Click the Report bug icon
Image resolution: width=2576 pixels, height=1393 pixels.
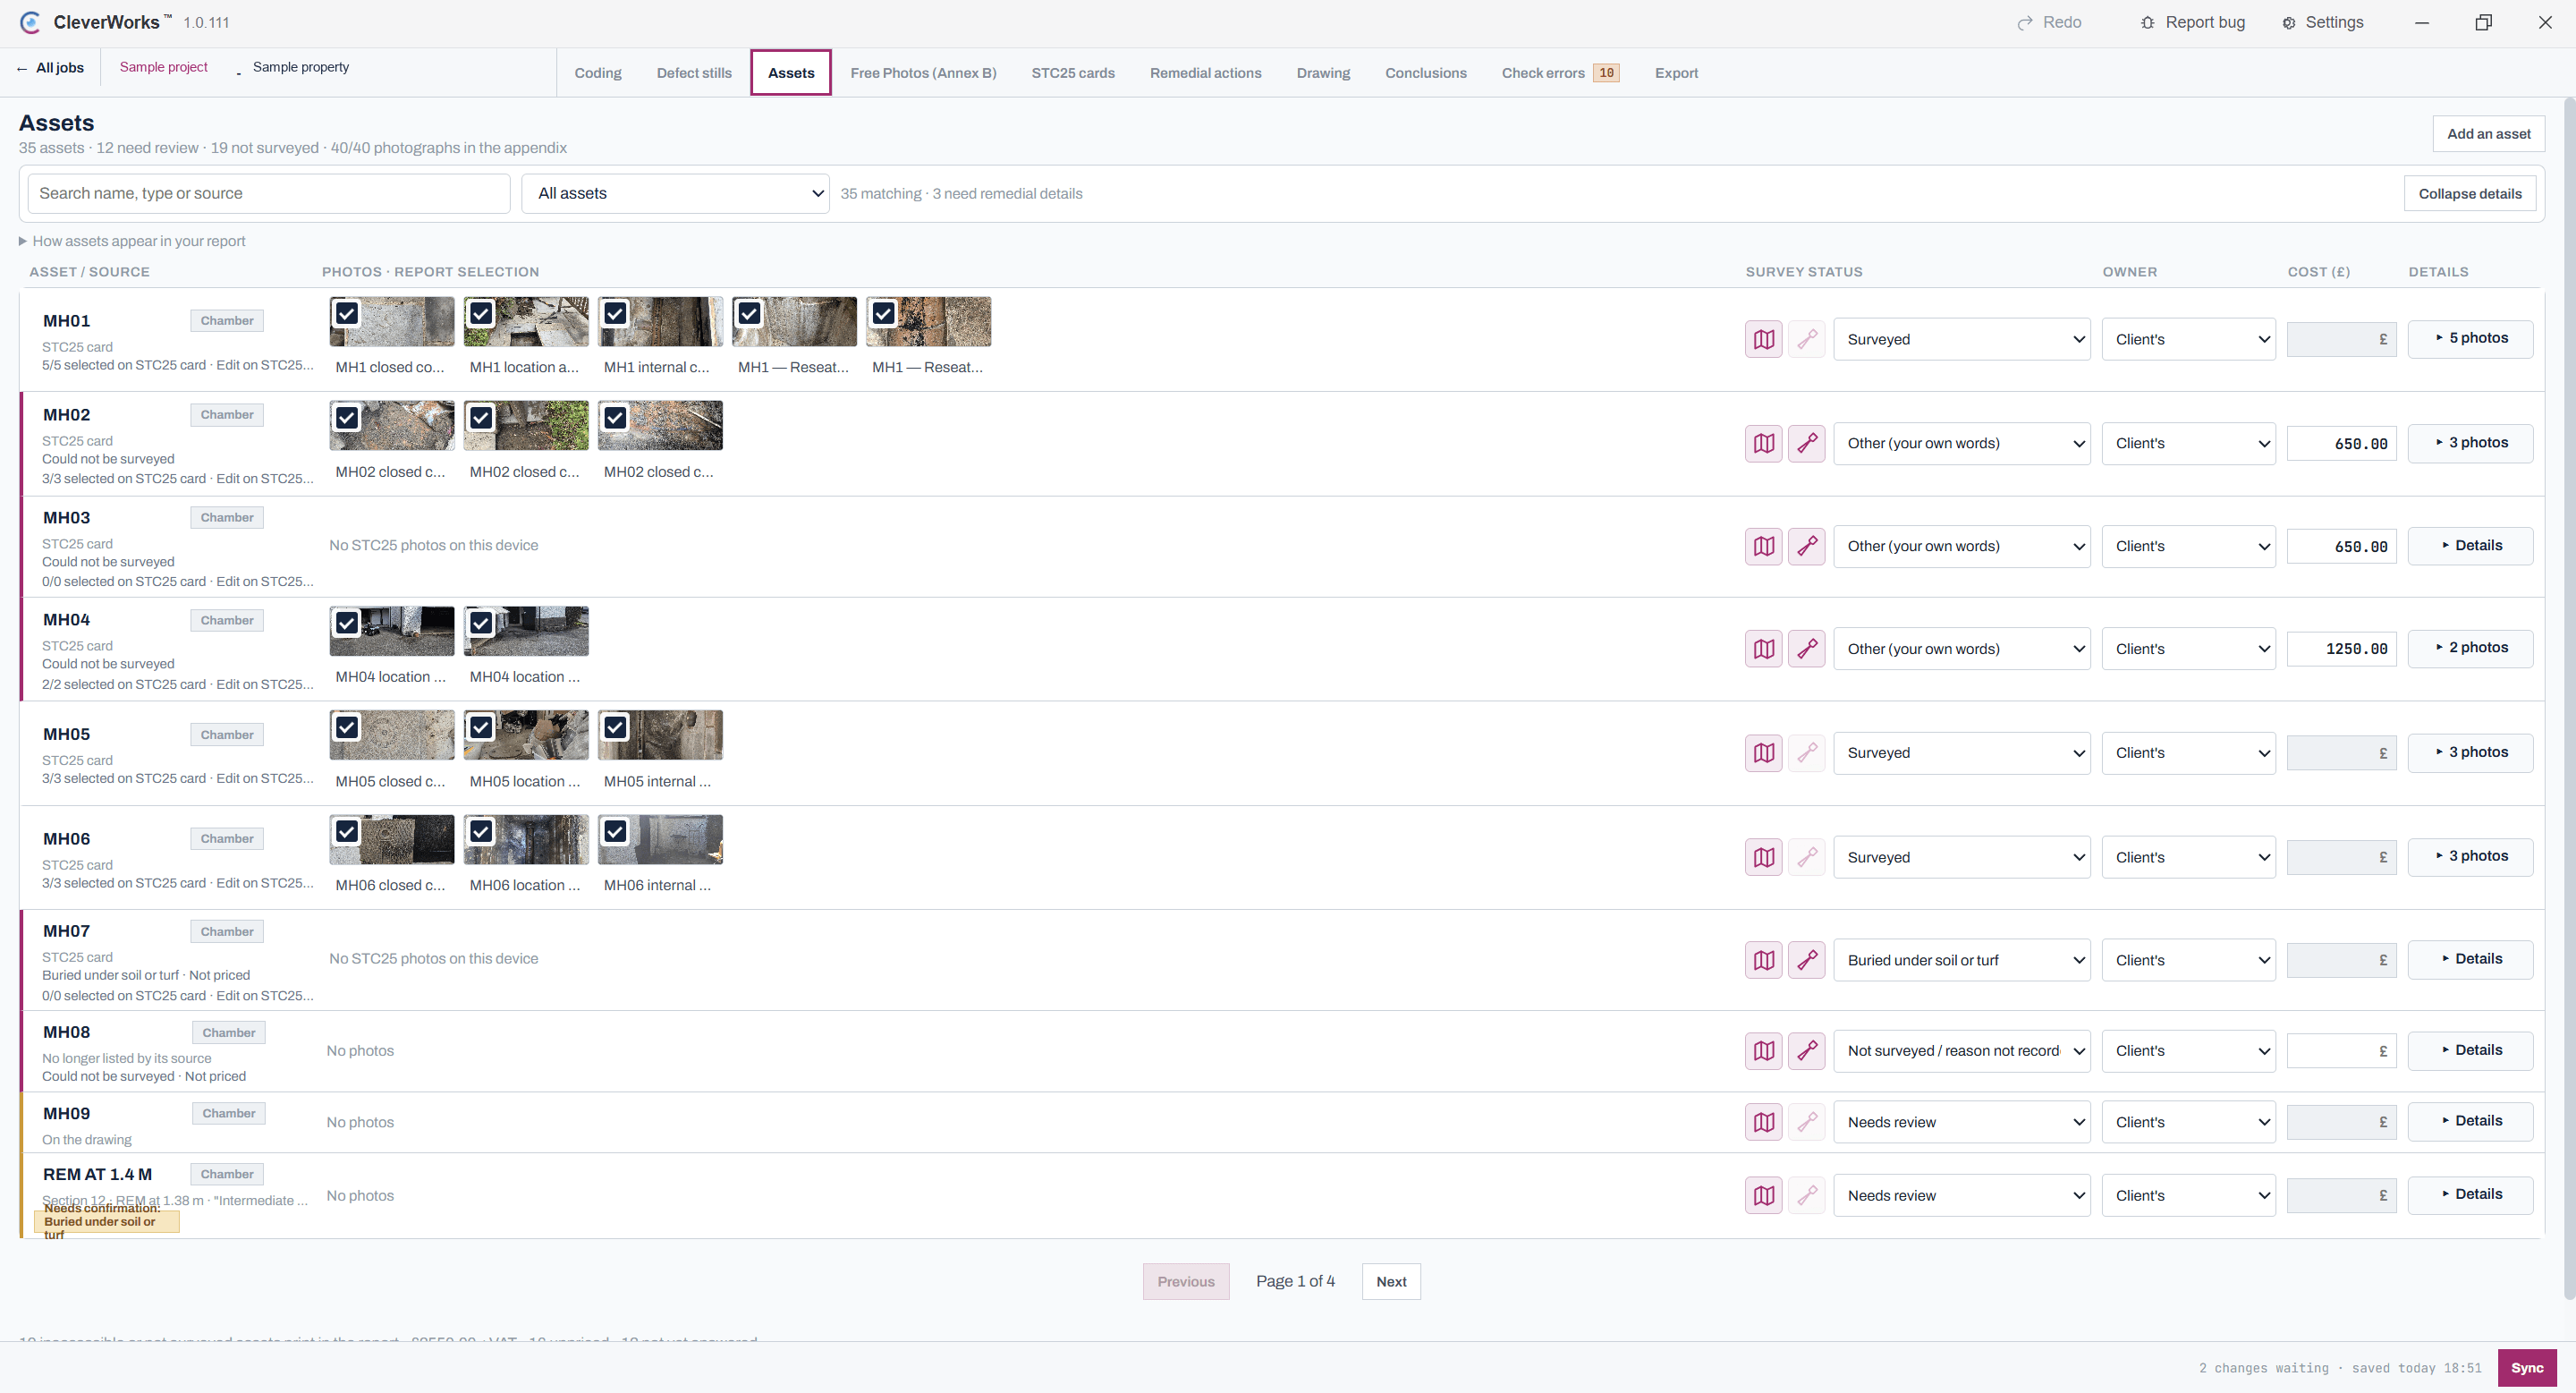[2147, 22]
